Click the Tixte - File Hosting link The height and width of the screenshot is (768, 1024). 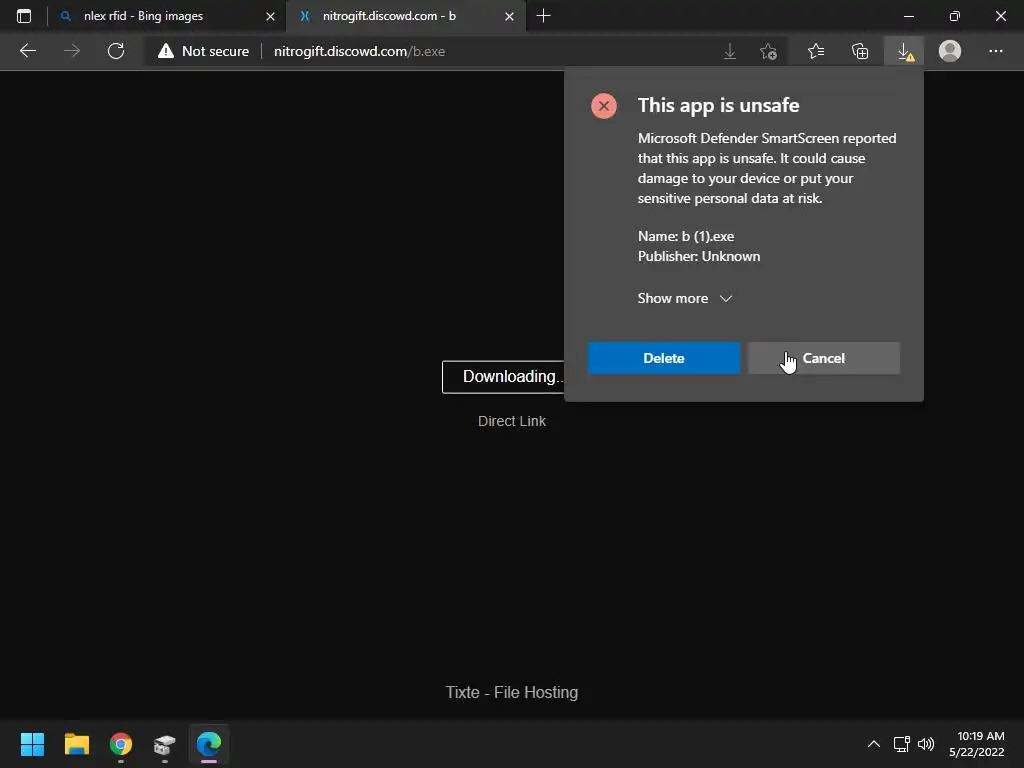click(512, 692)
